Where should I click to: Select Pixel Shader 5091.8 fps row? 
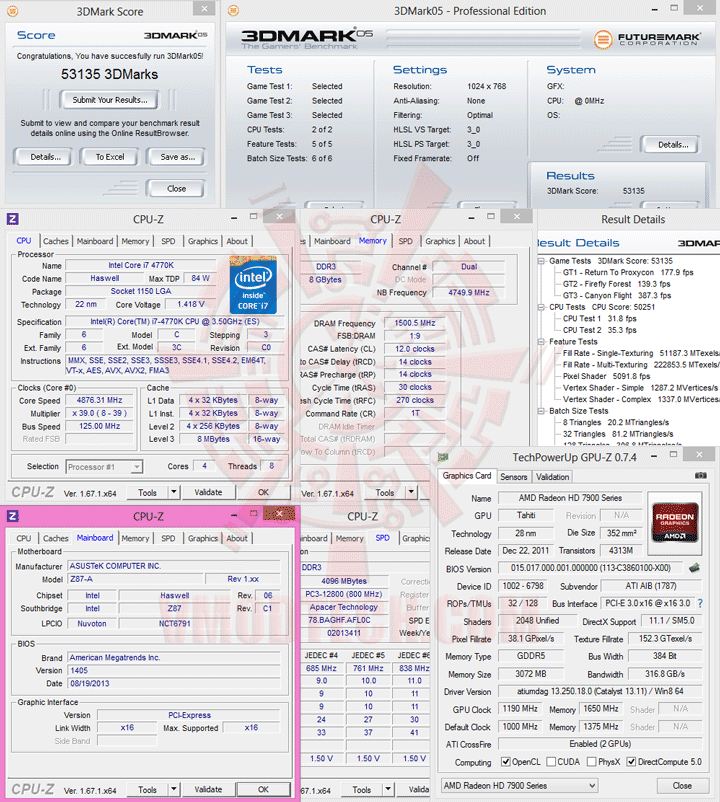coord(606,376)
